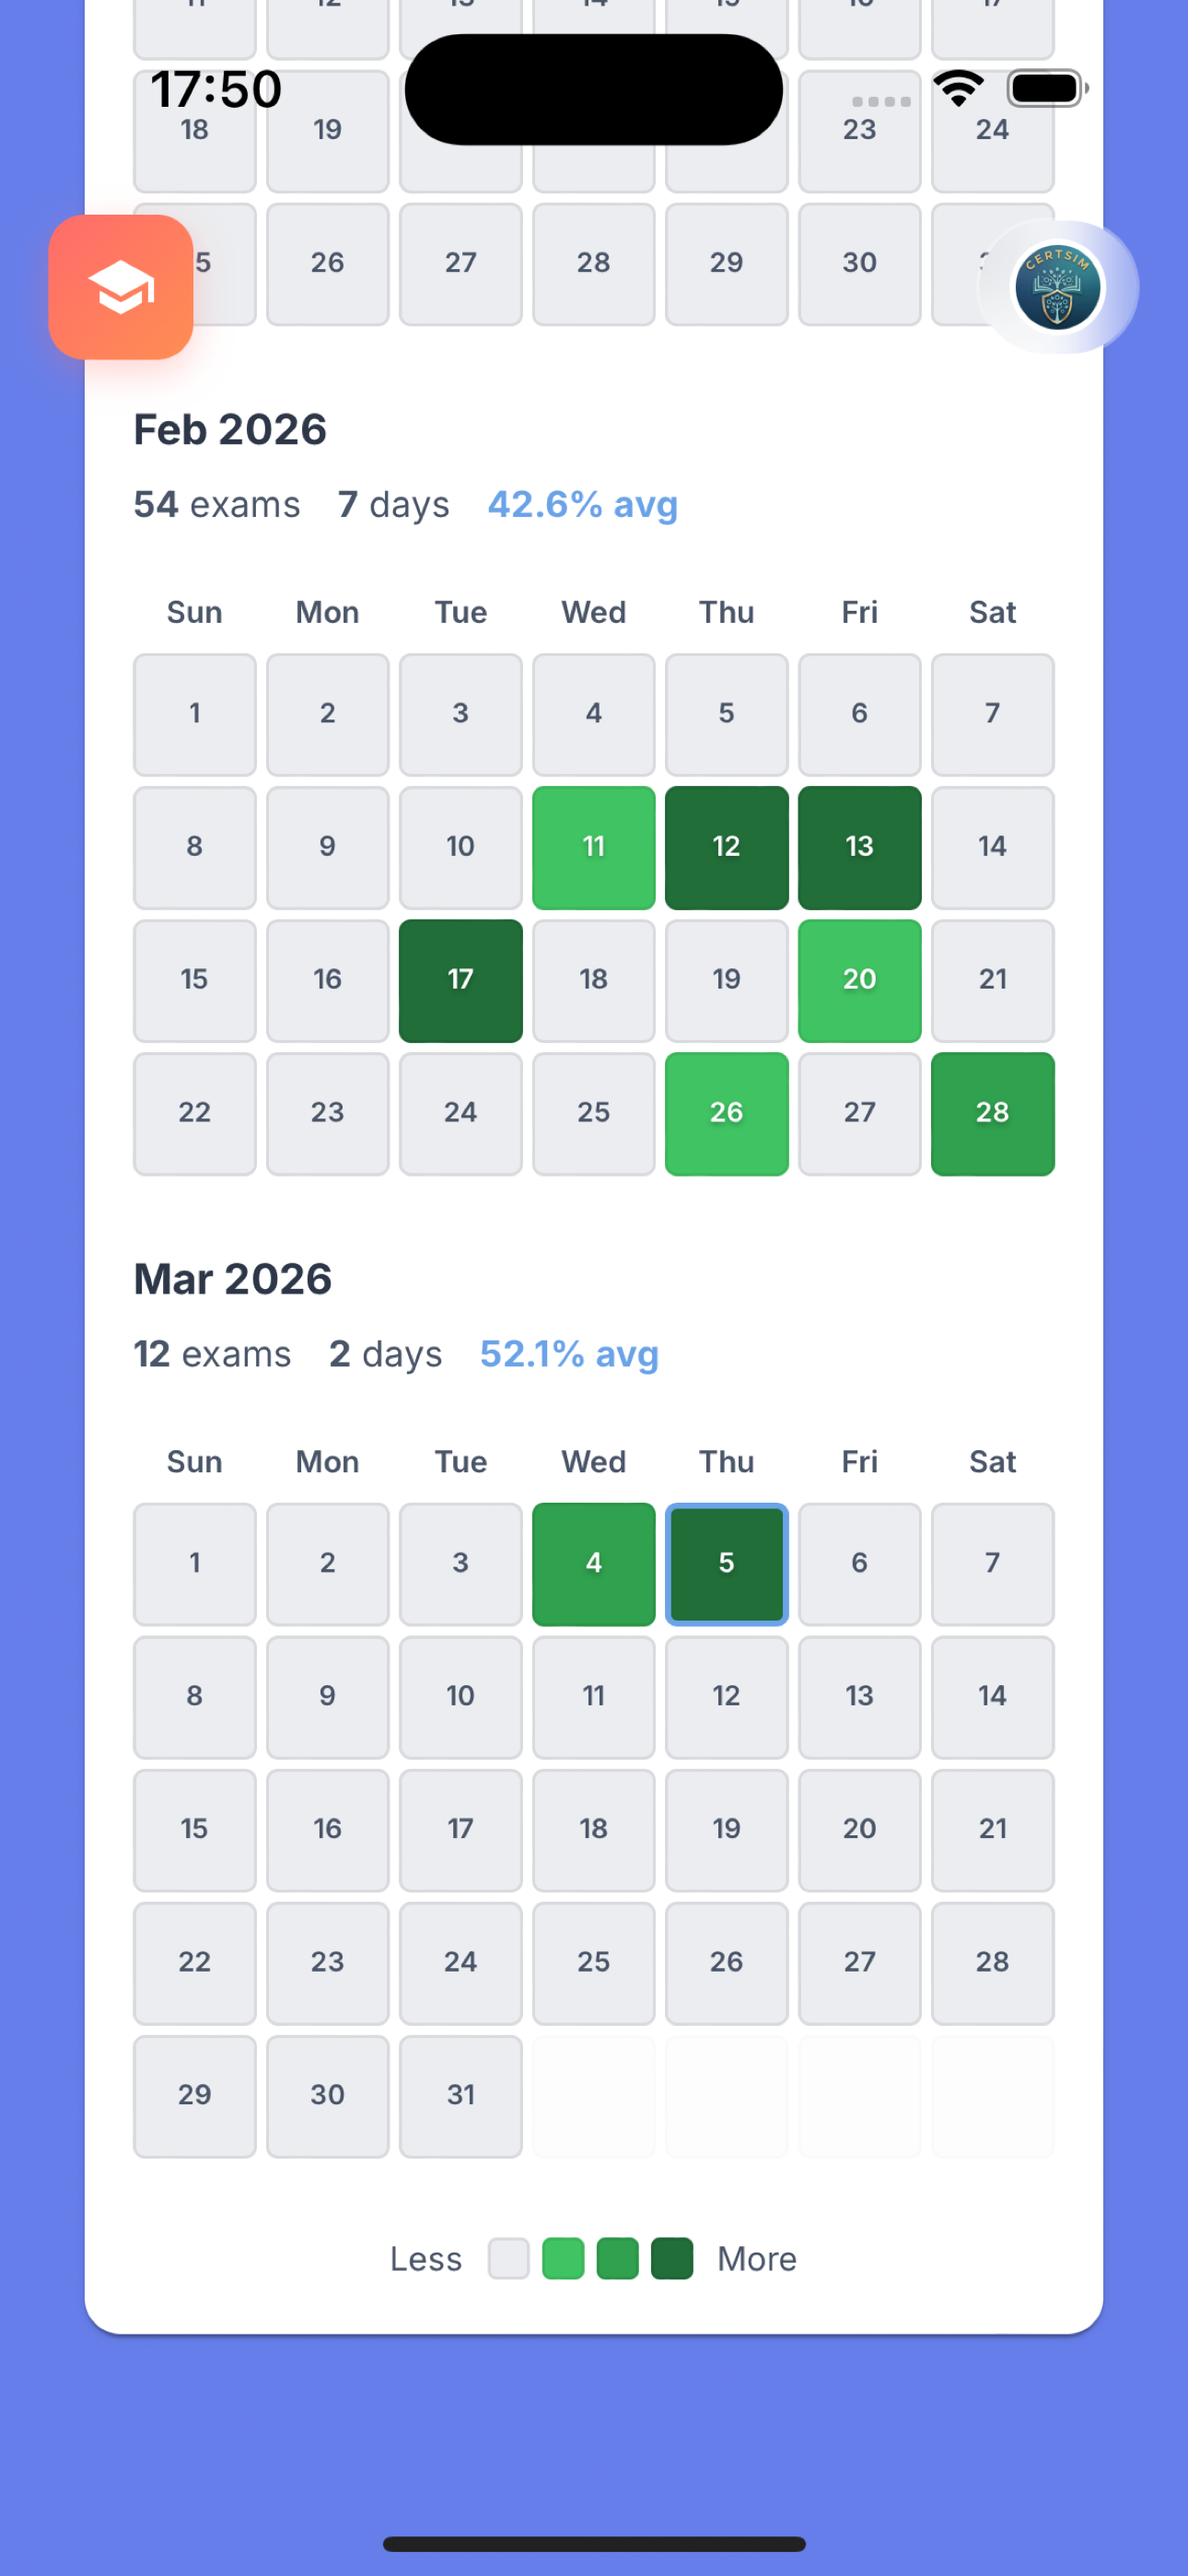Select the darkest green legend swatch
The width and height of the screenshot is (1188, 2576).
click(x=672, y=2259)
